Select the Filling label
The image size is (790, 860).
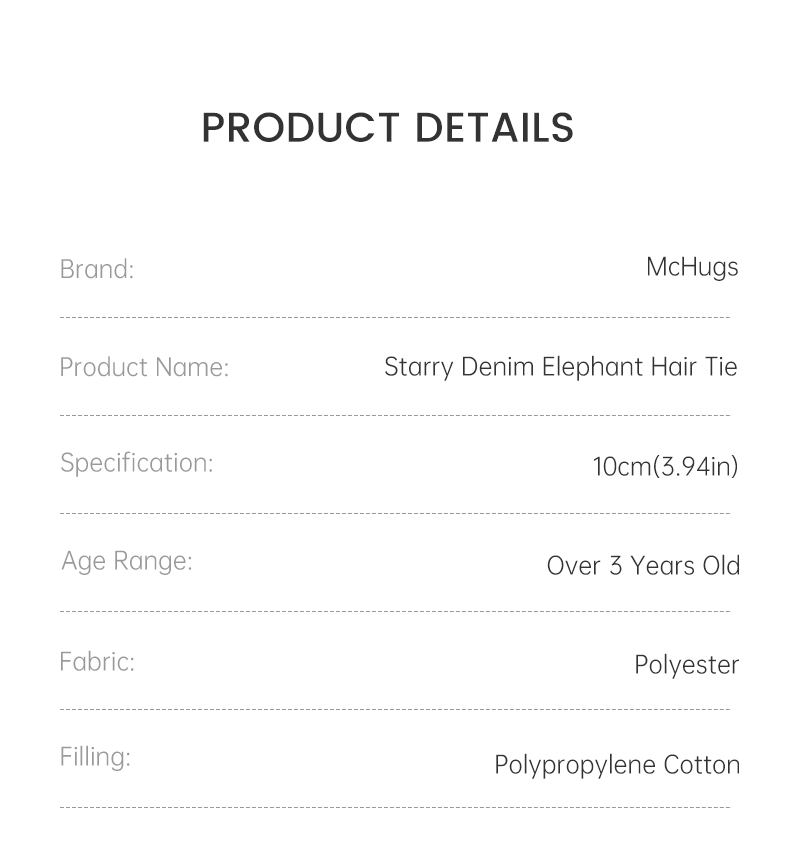(95, 757)
